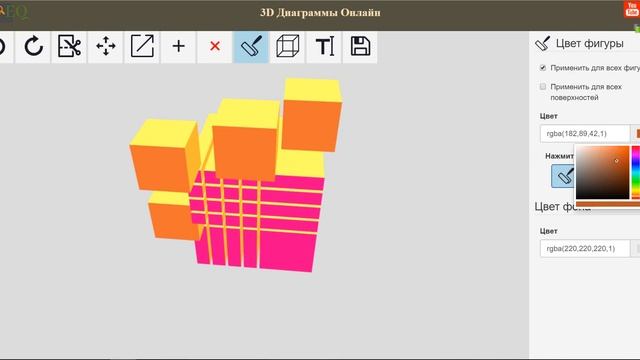Activate the move arrows tool

[106, 46]
